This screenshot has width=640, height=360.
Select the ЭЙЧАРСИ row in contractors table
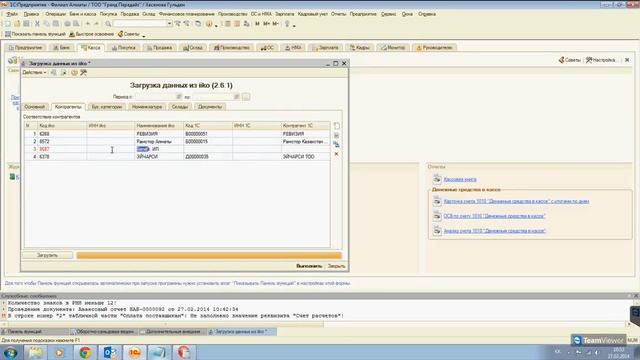(x=177, y=156)
